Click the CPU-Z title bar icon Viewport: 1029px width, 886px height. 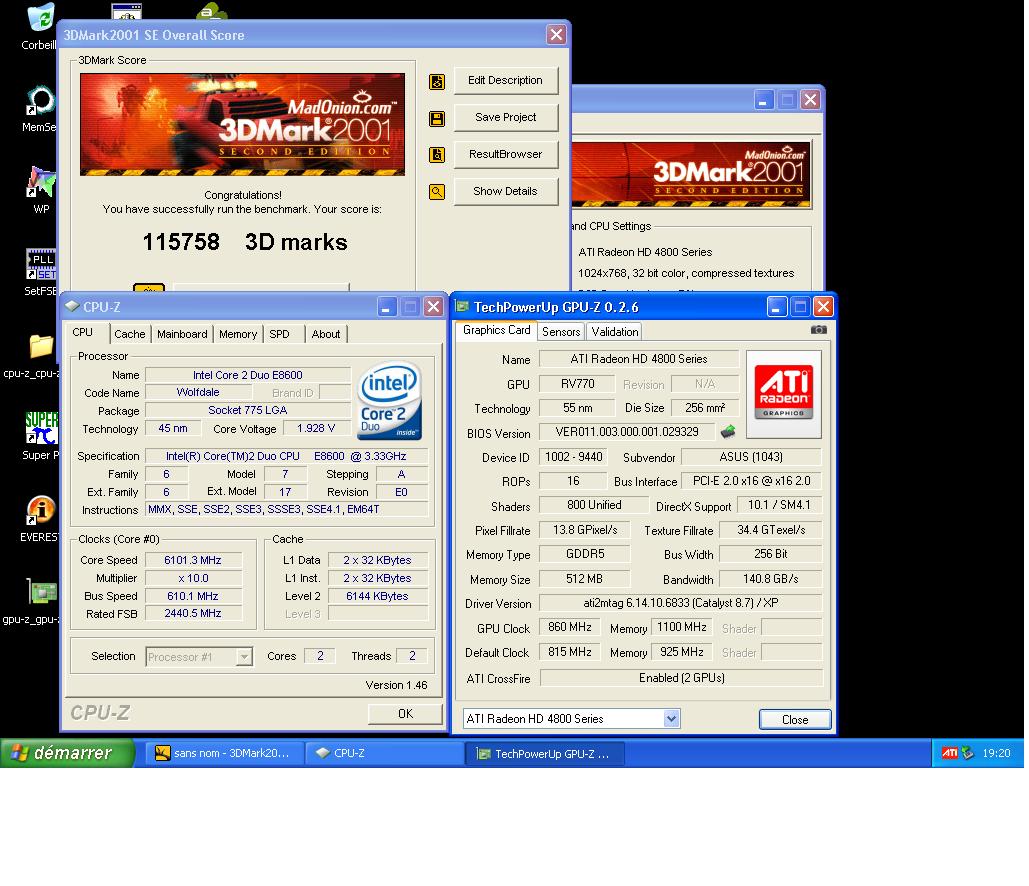coord(72,306)
